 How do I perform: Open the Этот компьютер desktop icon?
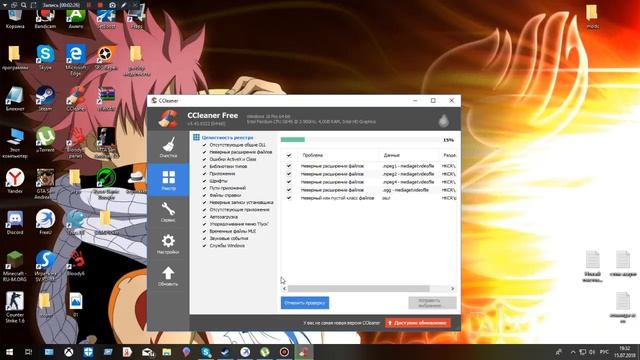pyautogui.click(x=15, y=143)
